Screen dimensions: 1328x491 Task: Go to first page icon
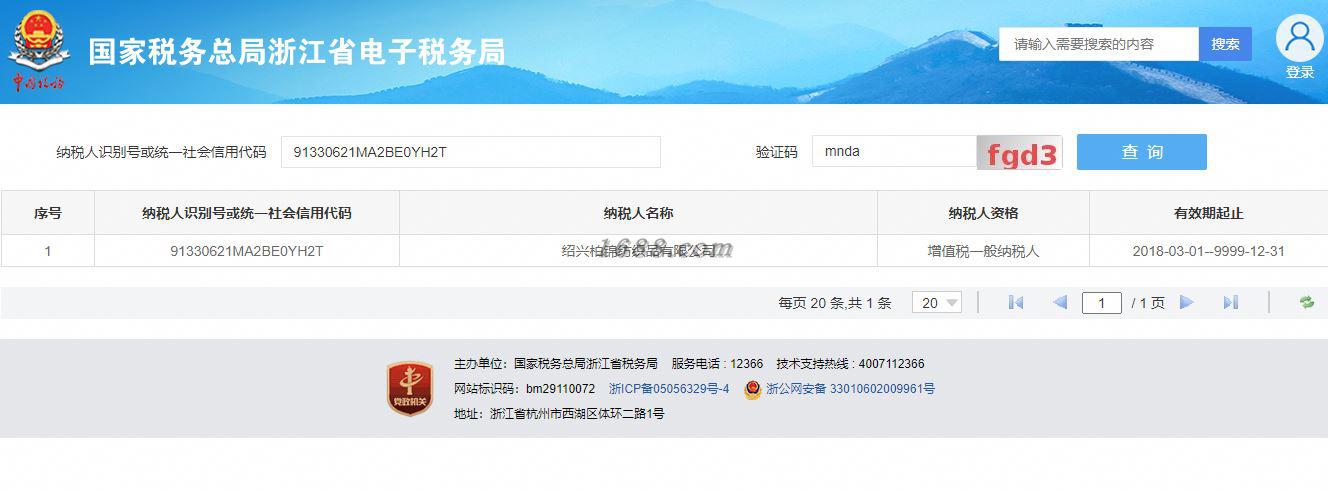(1016, 302)
